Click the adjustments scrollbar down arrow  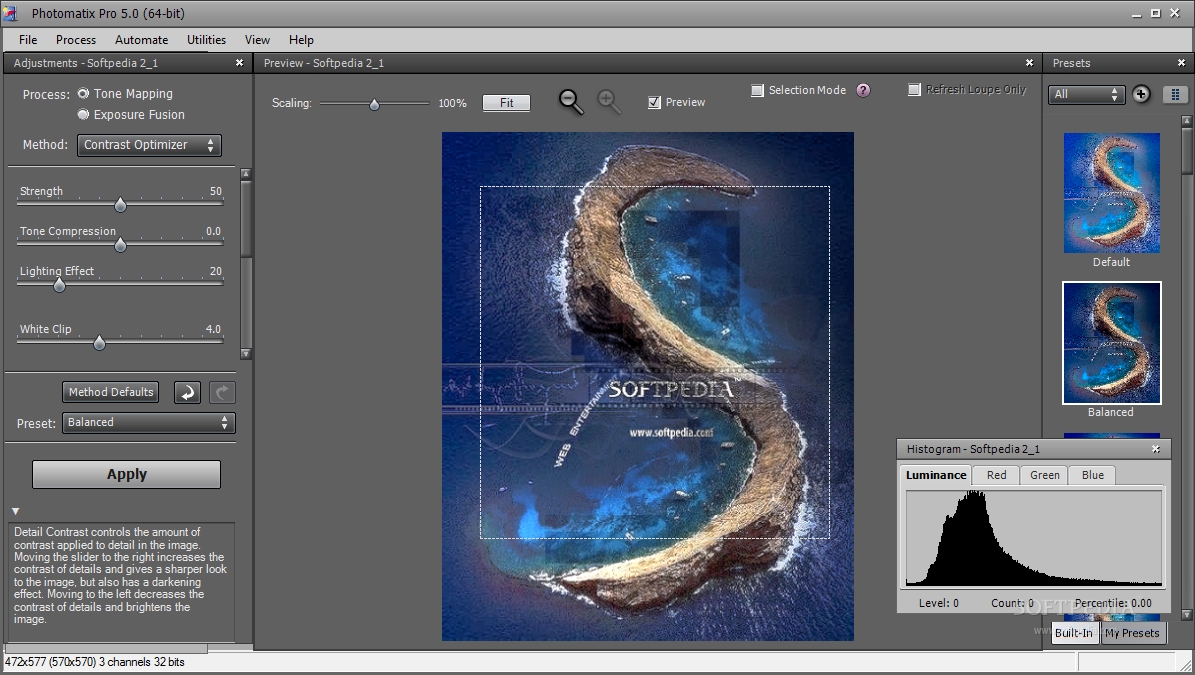click(245, 353)
